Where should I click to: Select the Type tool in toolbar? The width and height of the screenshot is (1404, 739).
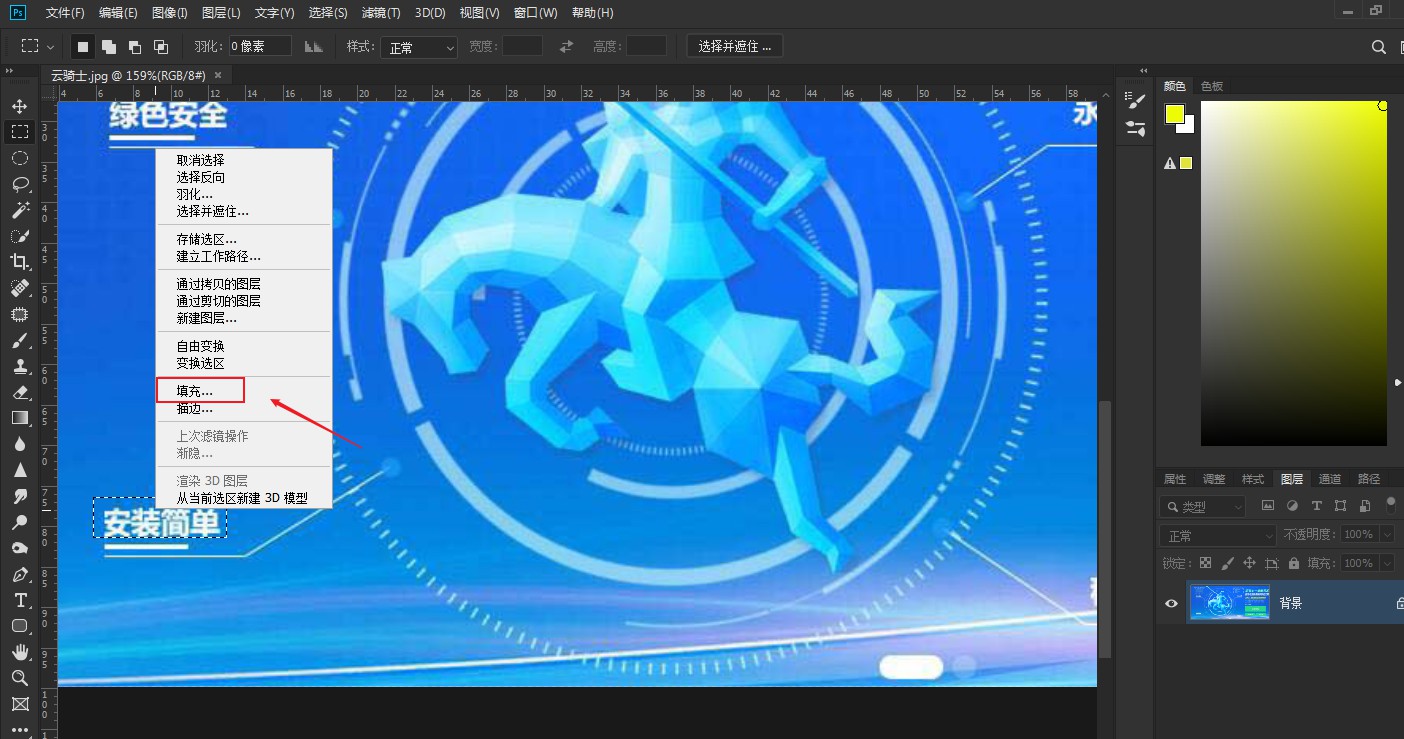point(19,600)
